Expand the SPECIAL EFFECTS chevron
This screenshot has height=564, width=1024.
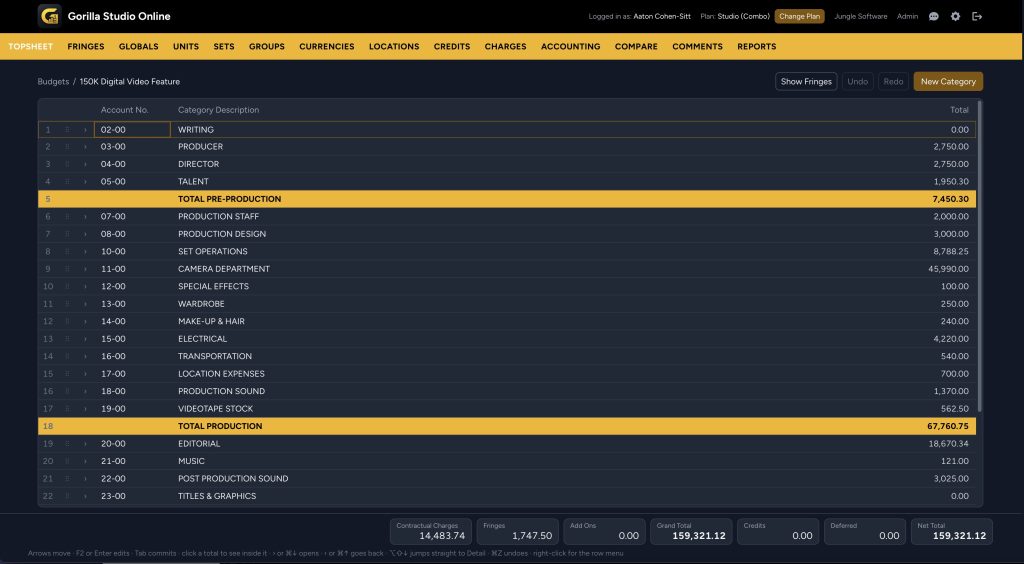85,287
